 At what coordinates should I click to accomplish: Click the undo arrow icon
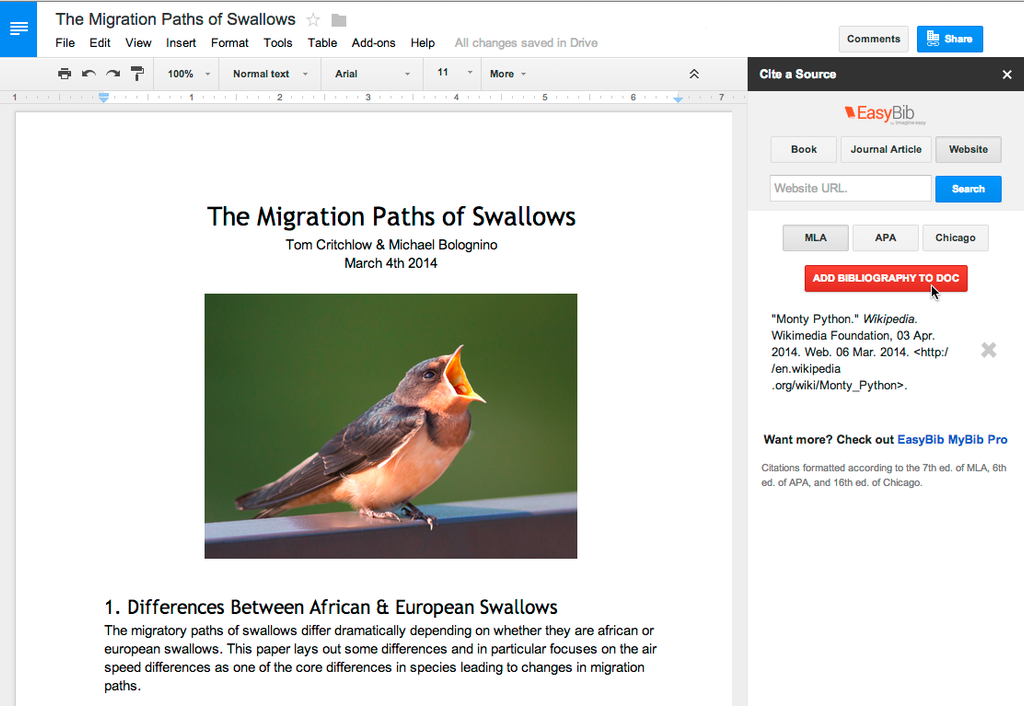click(89, 74)
